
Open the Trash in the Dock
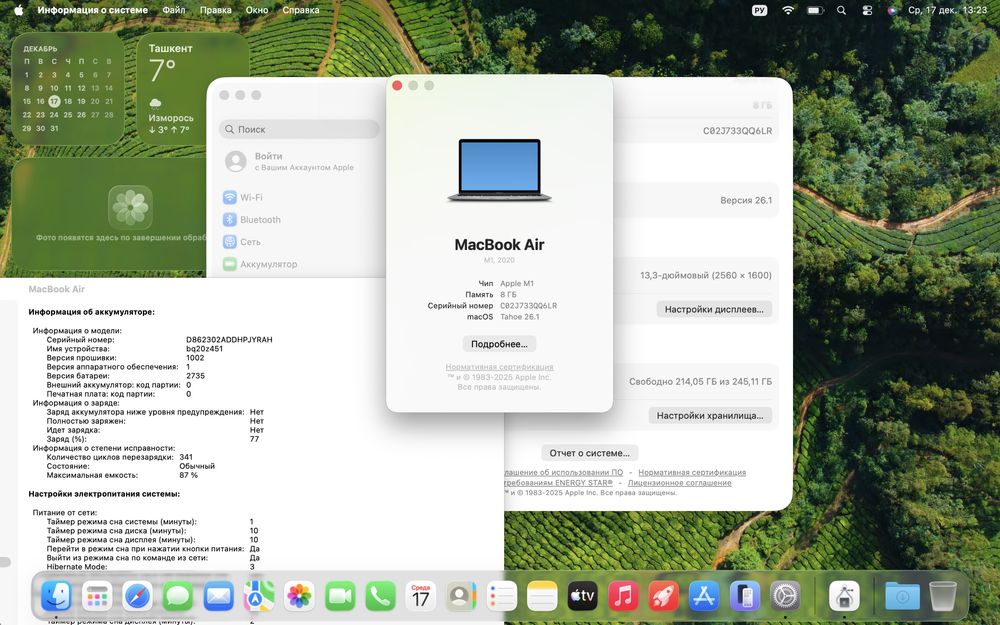click(x=943, y=597)
